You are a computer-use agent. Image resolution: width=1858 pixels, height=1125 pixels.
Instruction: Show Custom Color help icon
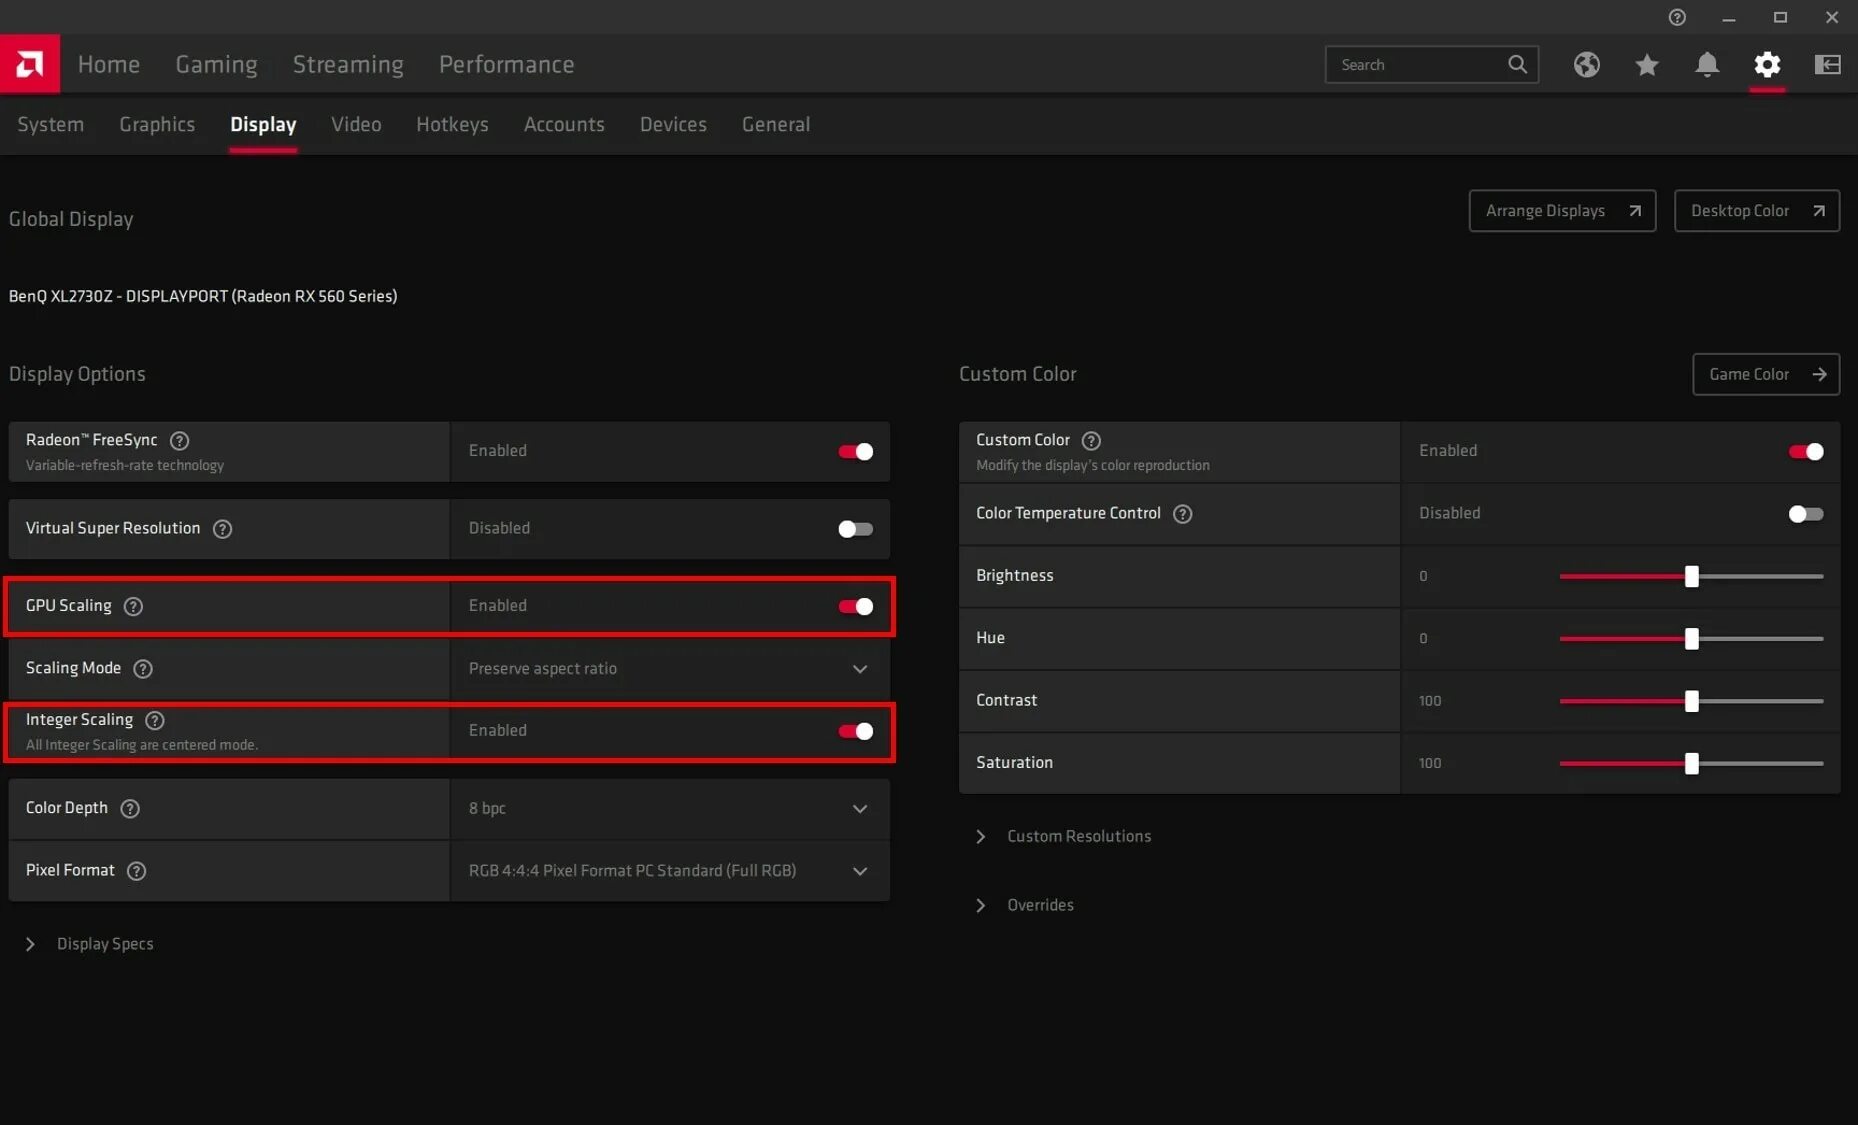[x=1092, y=441]
